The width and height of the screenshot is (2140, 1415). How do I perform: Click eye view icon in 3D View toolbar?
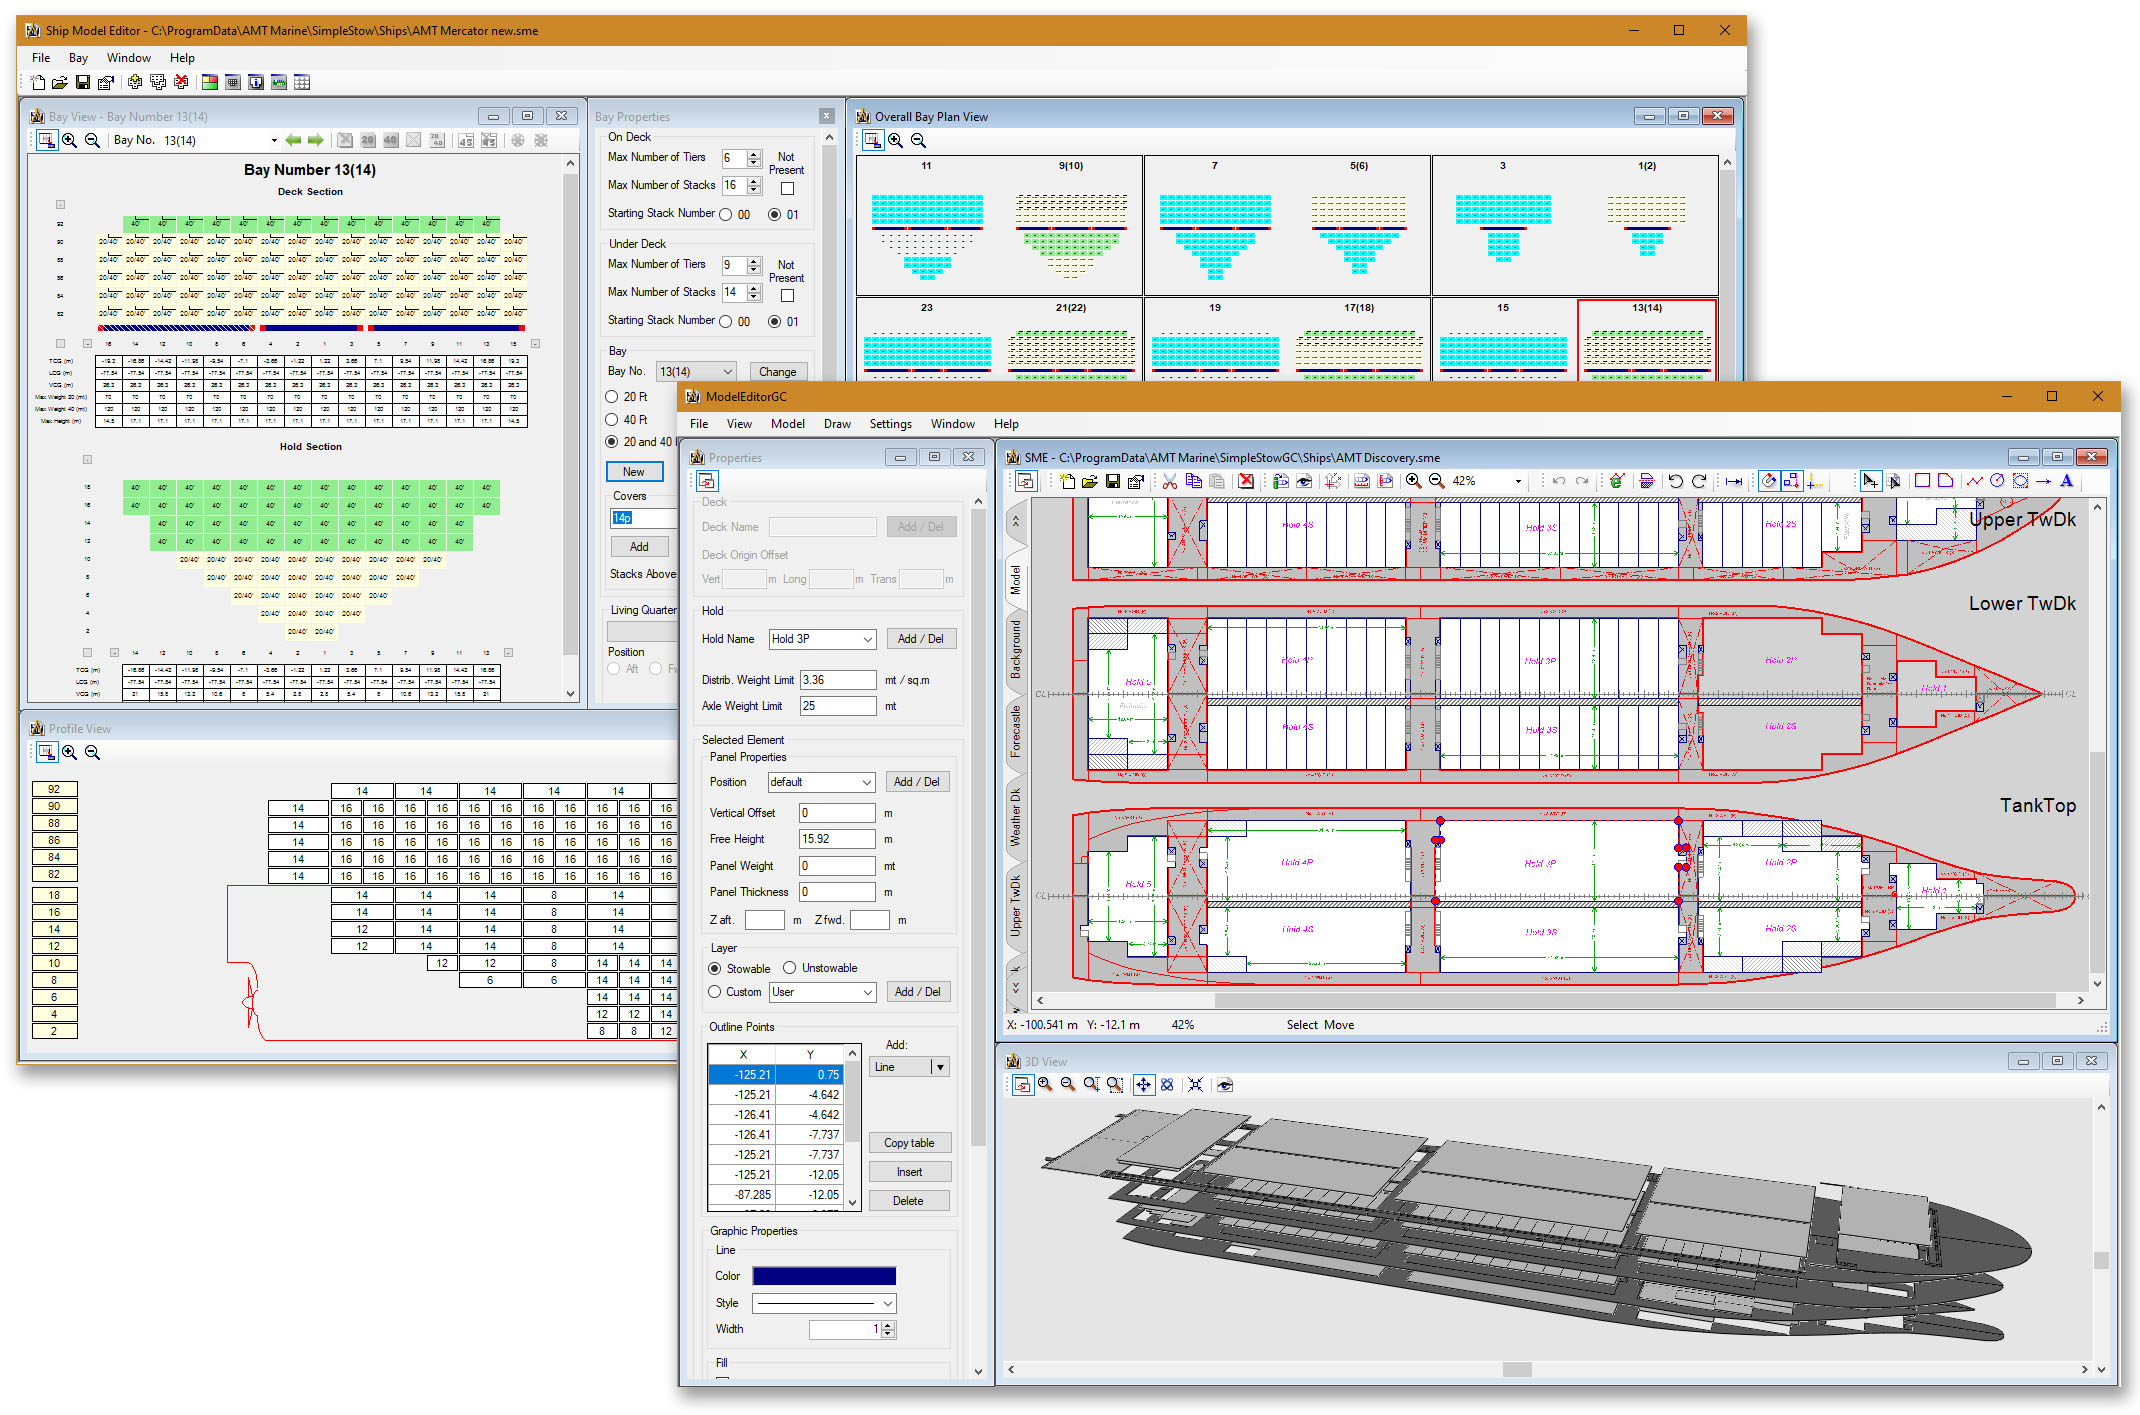point(1225,1085)
